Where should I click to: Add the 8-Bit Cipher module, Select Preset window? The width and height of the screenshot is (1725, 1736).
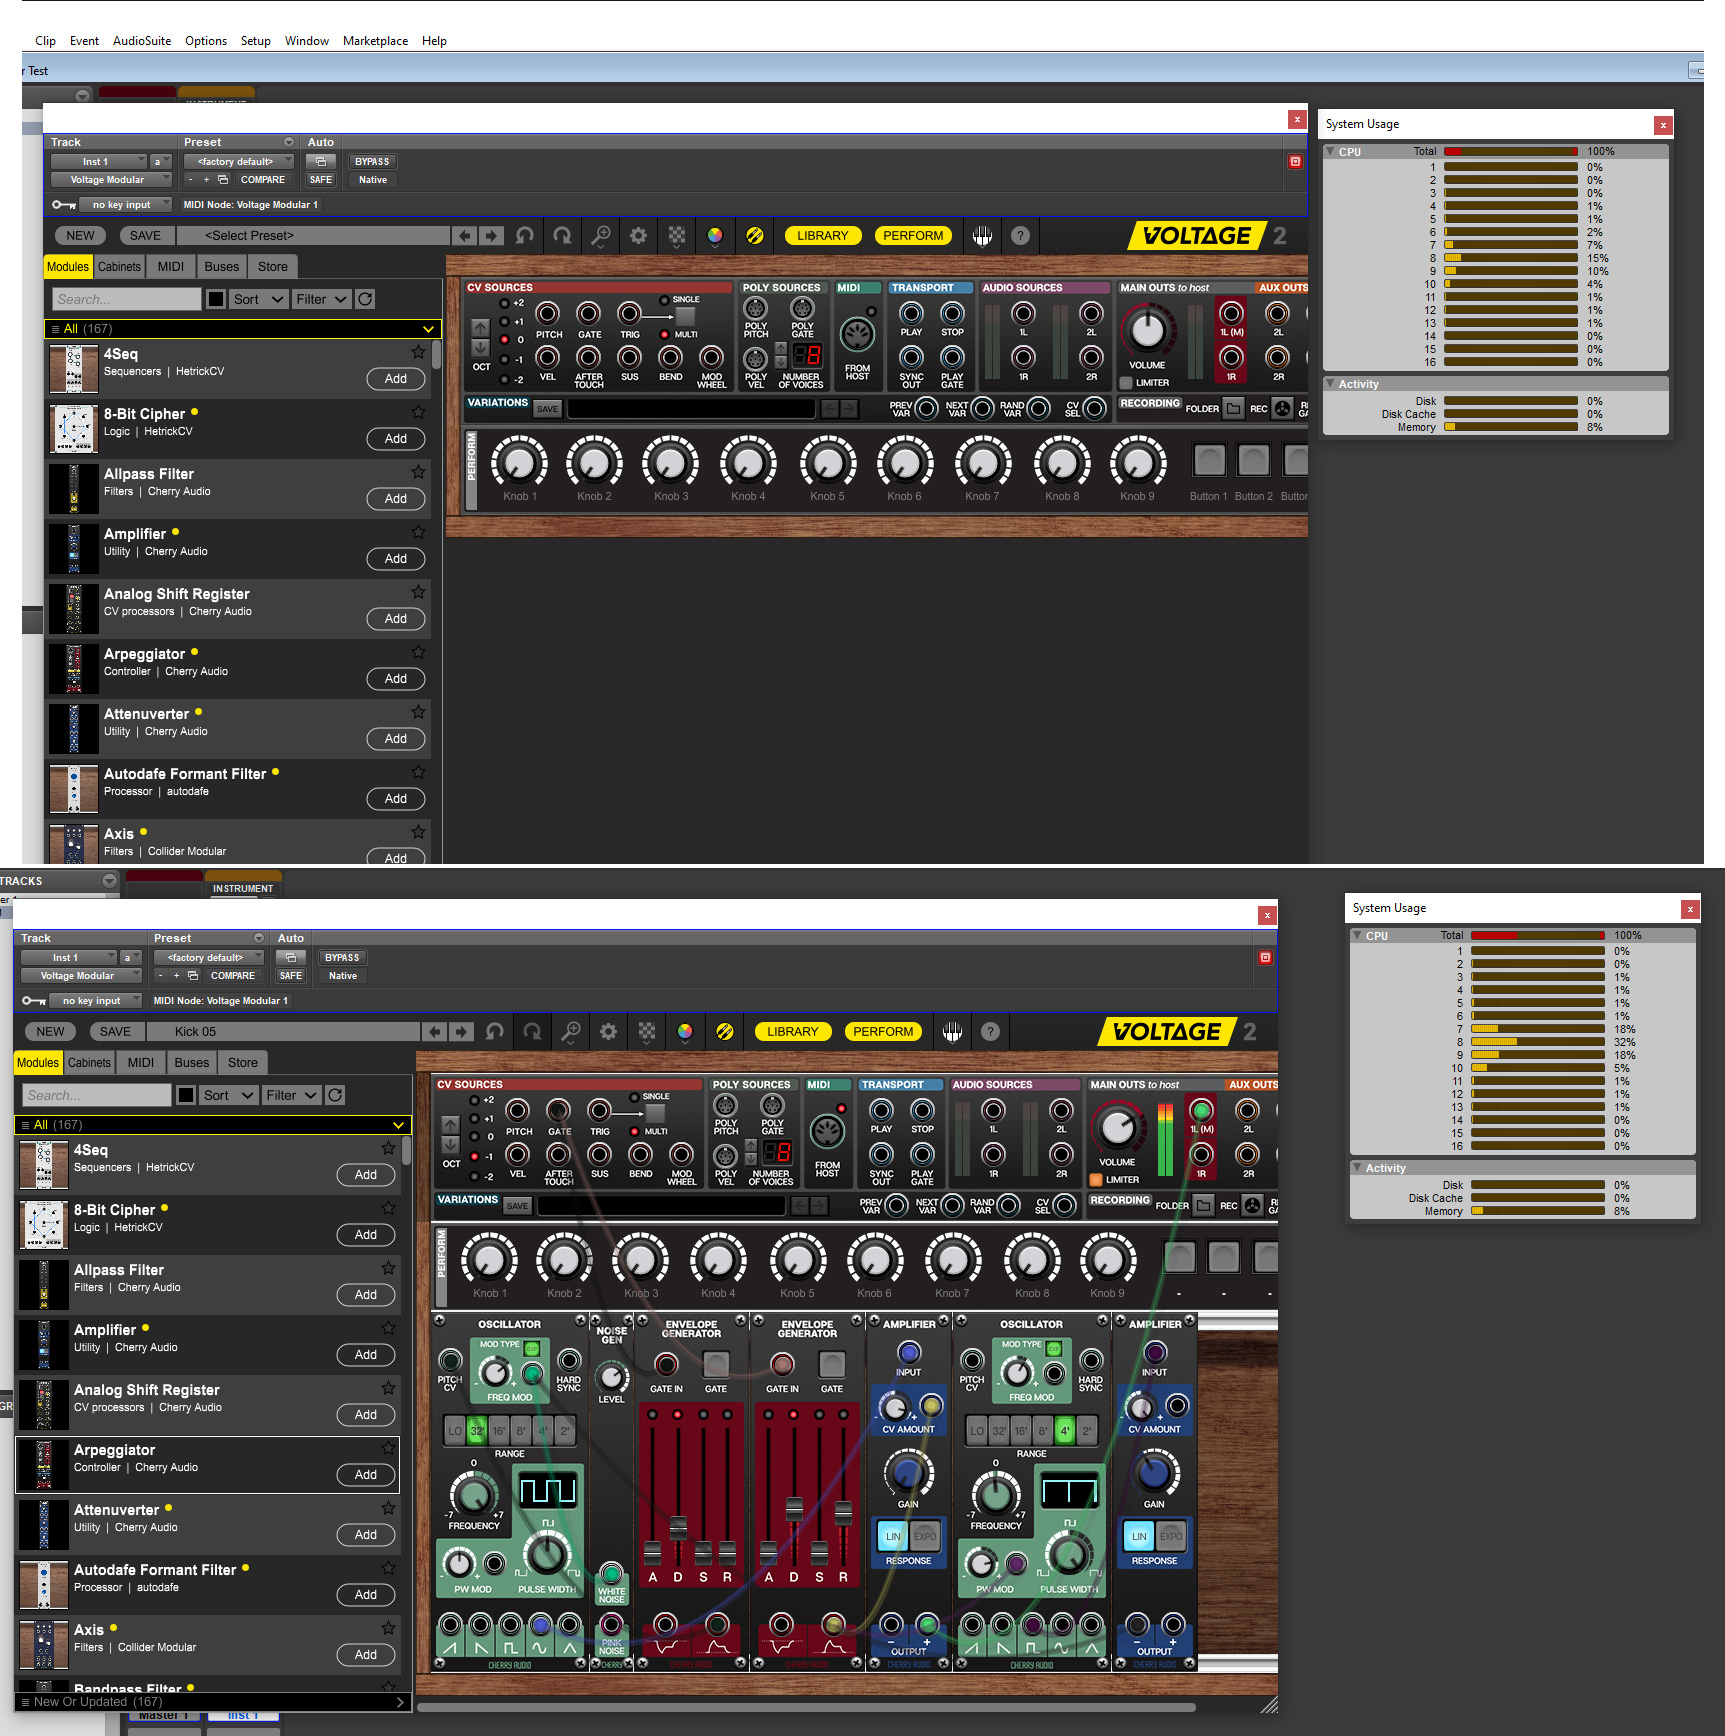(396, 438)
